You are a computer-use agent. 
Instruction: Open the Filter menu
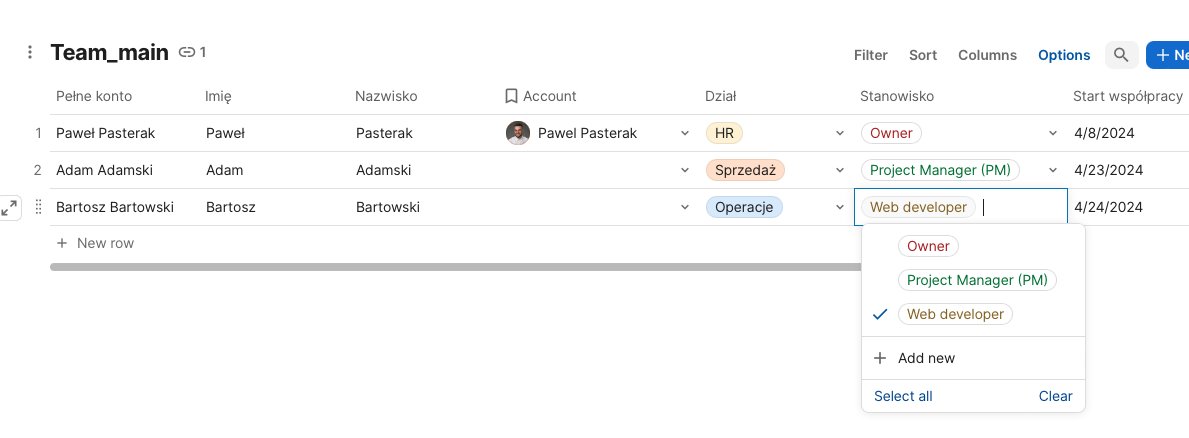pos(870,55)
